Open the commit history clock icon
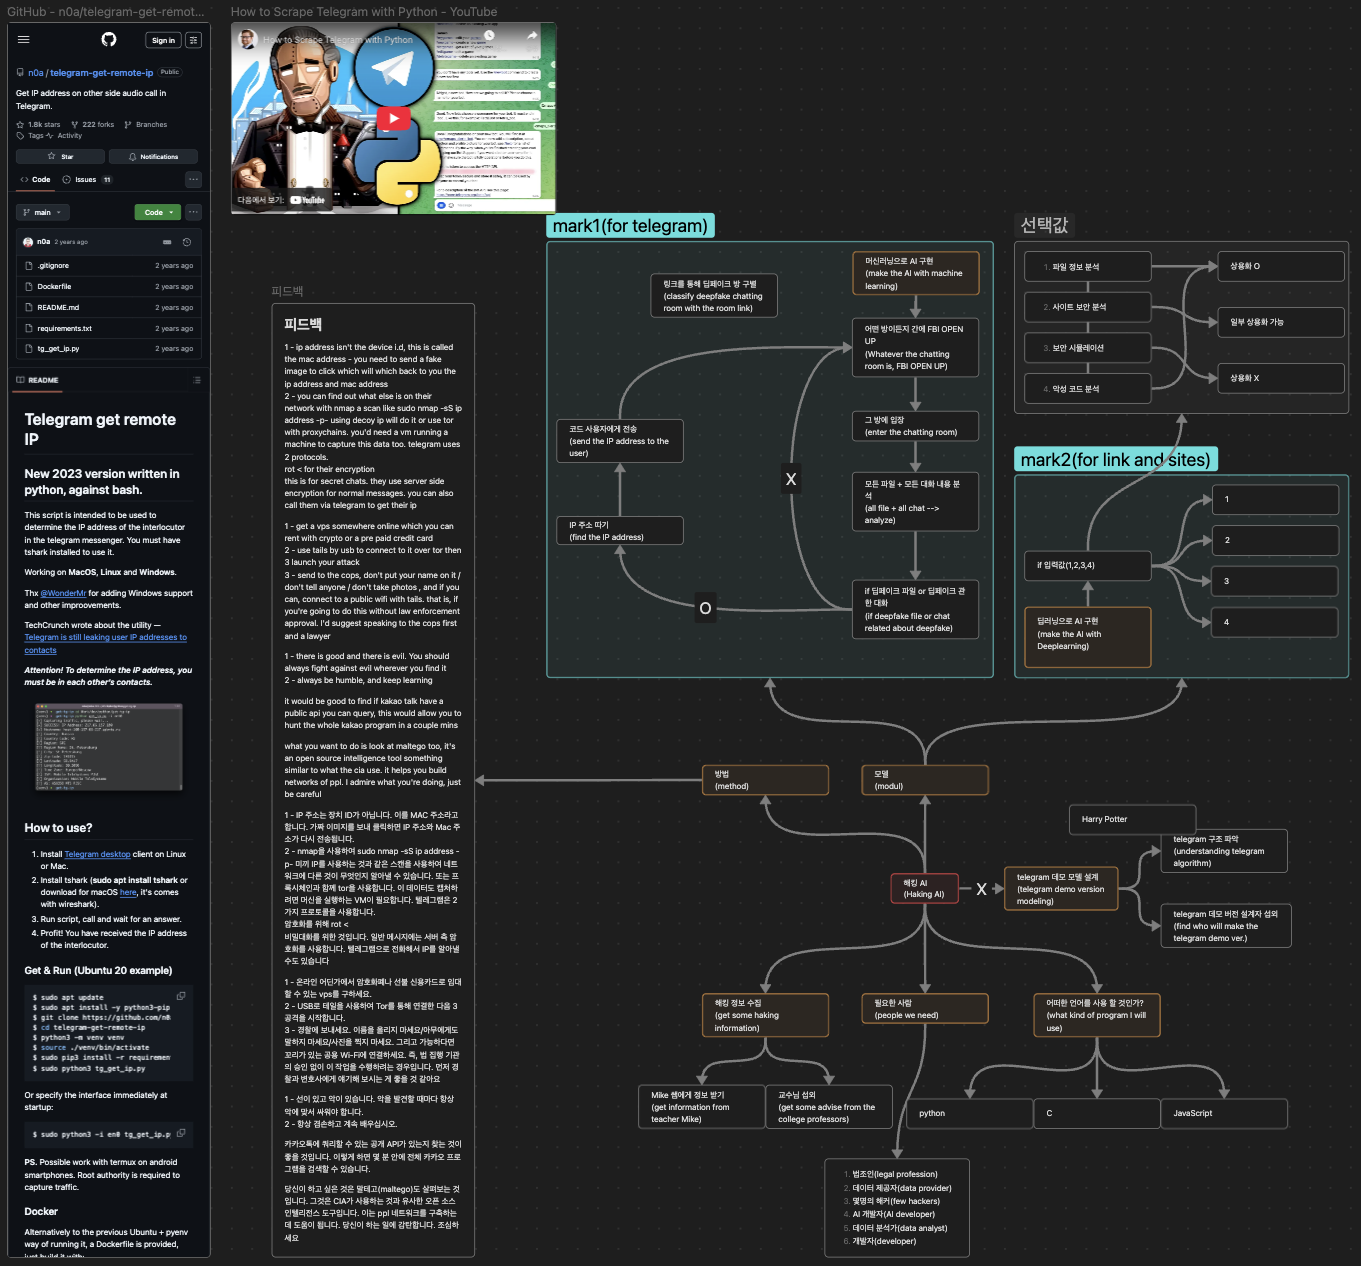Image resolution: width=1361 pixels, height=1266 pixels. tap(187, 242)
